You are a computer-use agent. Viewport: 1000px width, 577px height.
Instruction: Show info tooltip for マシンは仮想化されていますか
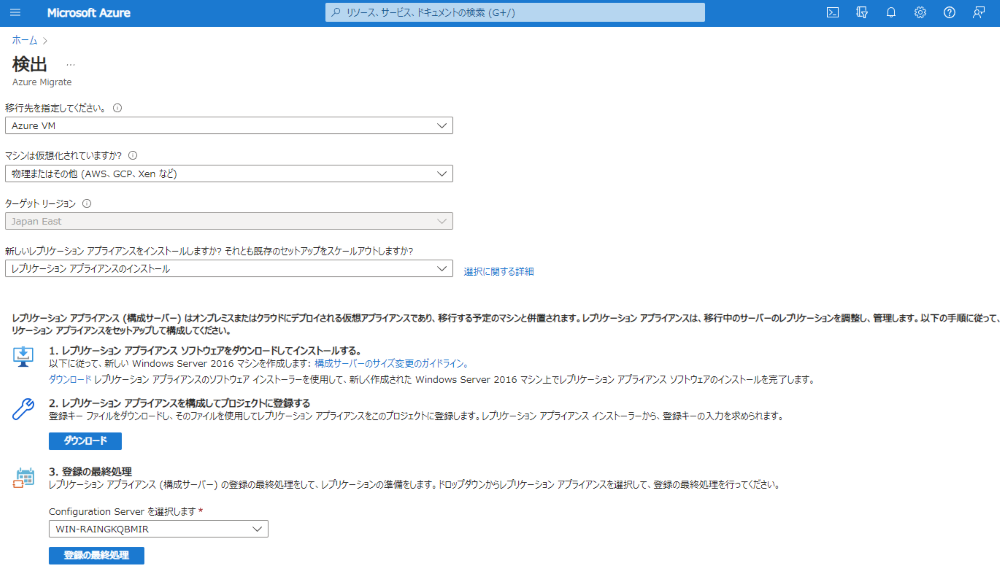[x=133, y=156]
